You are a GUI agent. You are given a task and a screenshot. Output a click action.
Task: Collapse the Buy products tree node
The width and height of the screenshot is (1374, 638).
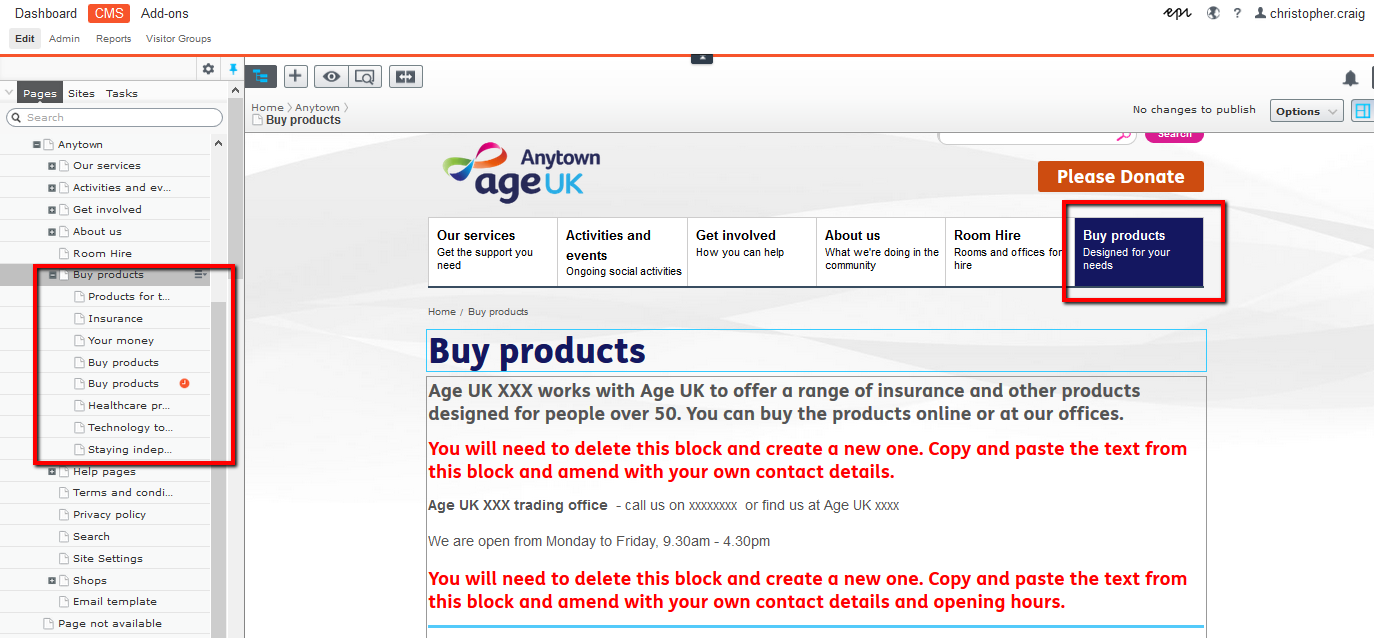[52, 275]
